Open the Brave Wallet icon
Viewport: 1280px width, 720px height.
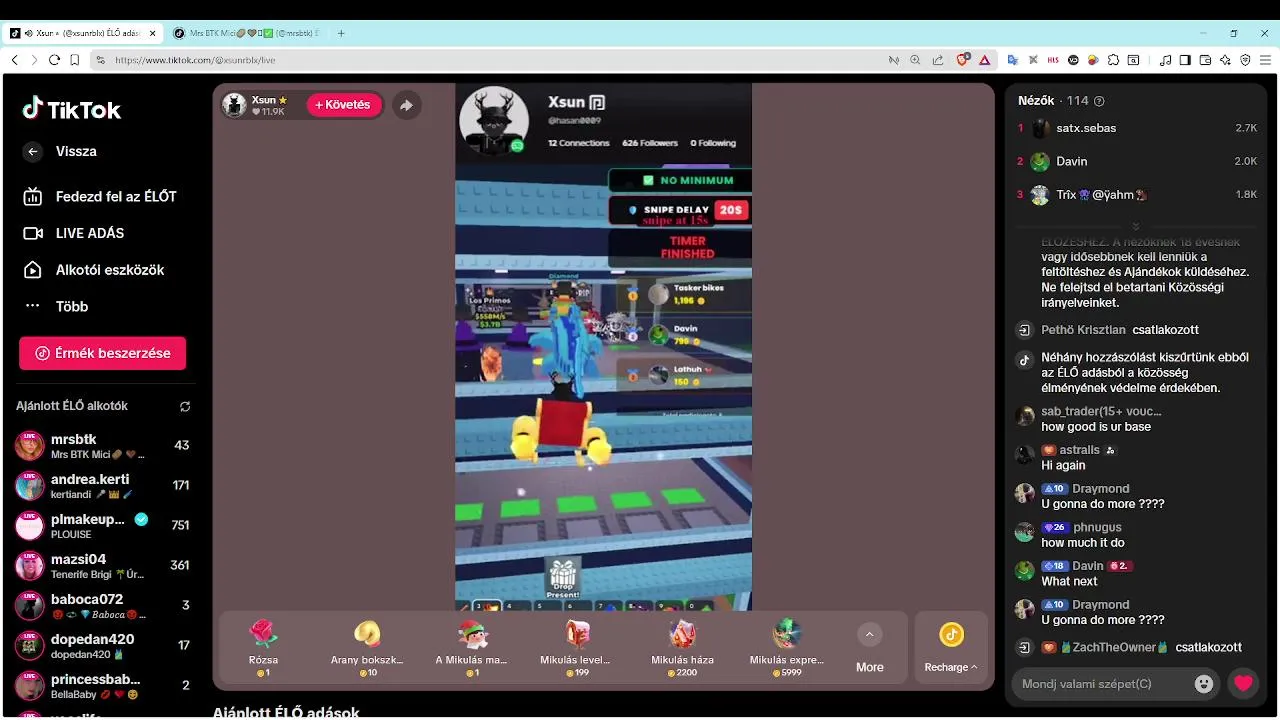click(1205, 60)
